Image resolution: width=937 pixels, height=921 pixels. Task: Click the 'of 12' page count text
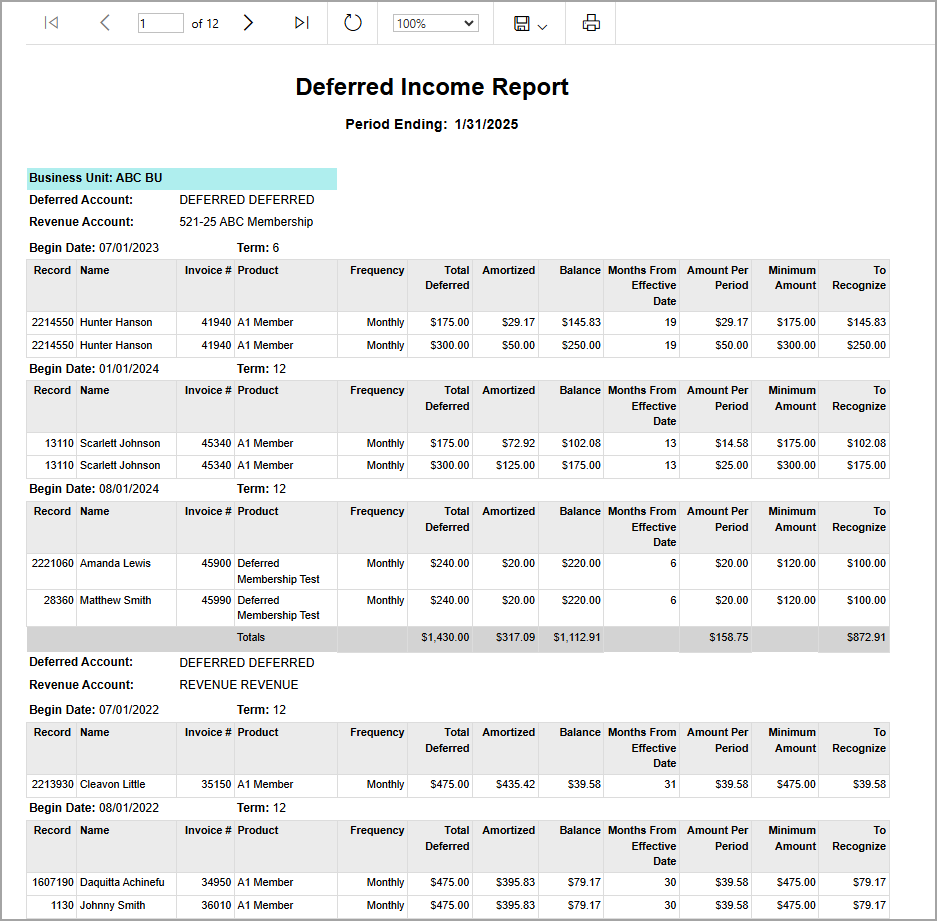point(205,24)
